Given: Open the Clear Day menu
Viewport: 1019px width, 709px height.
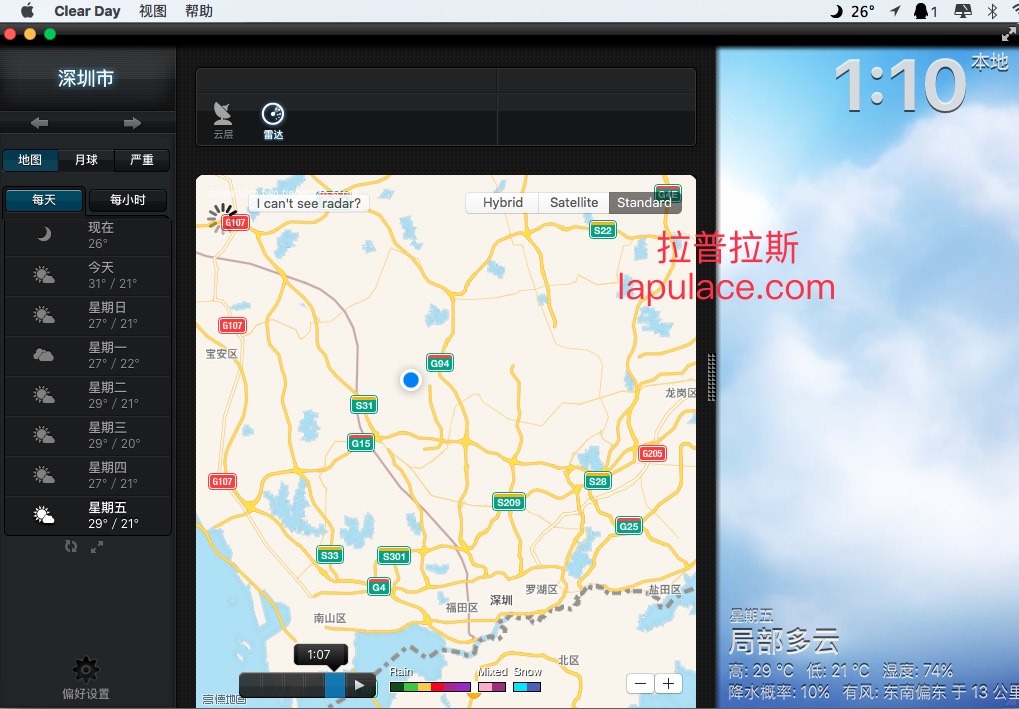Looking at the screenshot, I should (87, 11).
